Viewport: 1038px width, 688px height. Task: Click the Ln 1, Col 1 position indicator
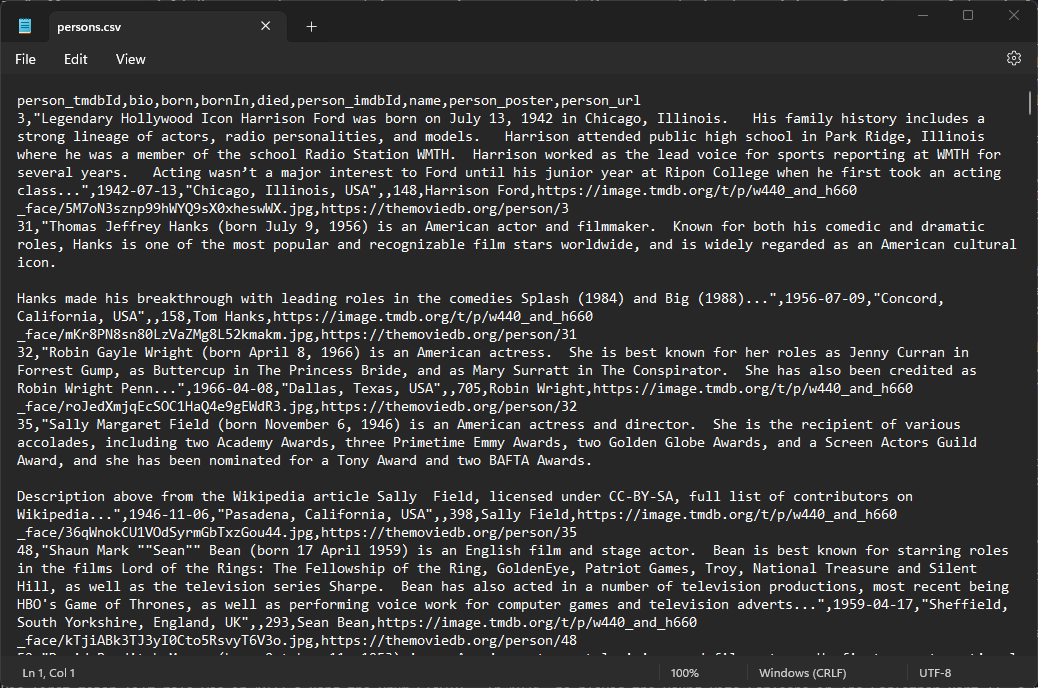[47, 672]
